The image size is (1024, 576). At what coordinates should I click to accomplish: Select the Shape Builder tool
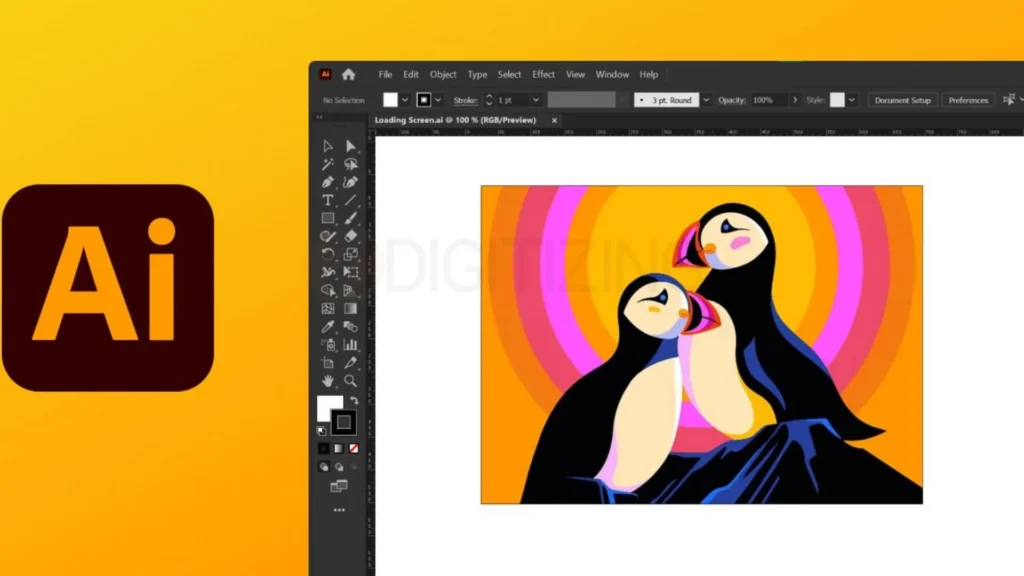coord(328,291)
